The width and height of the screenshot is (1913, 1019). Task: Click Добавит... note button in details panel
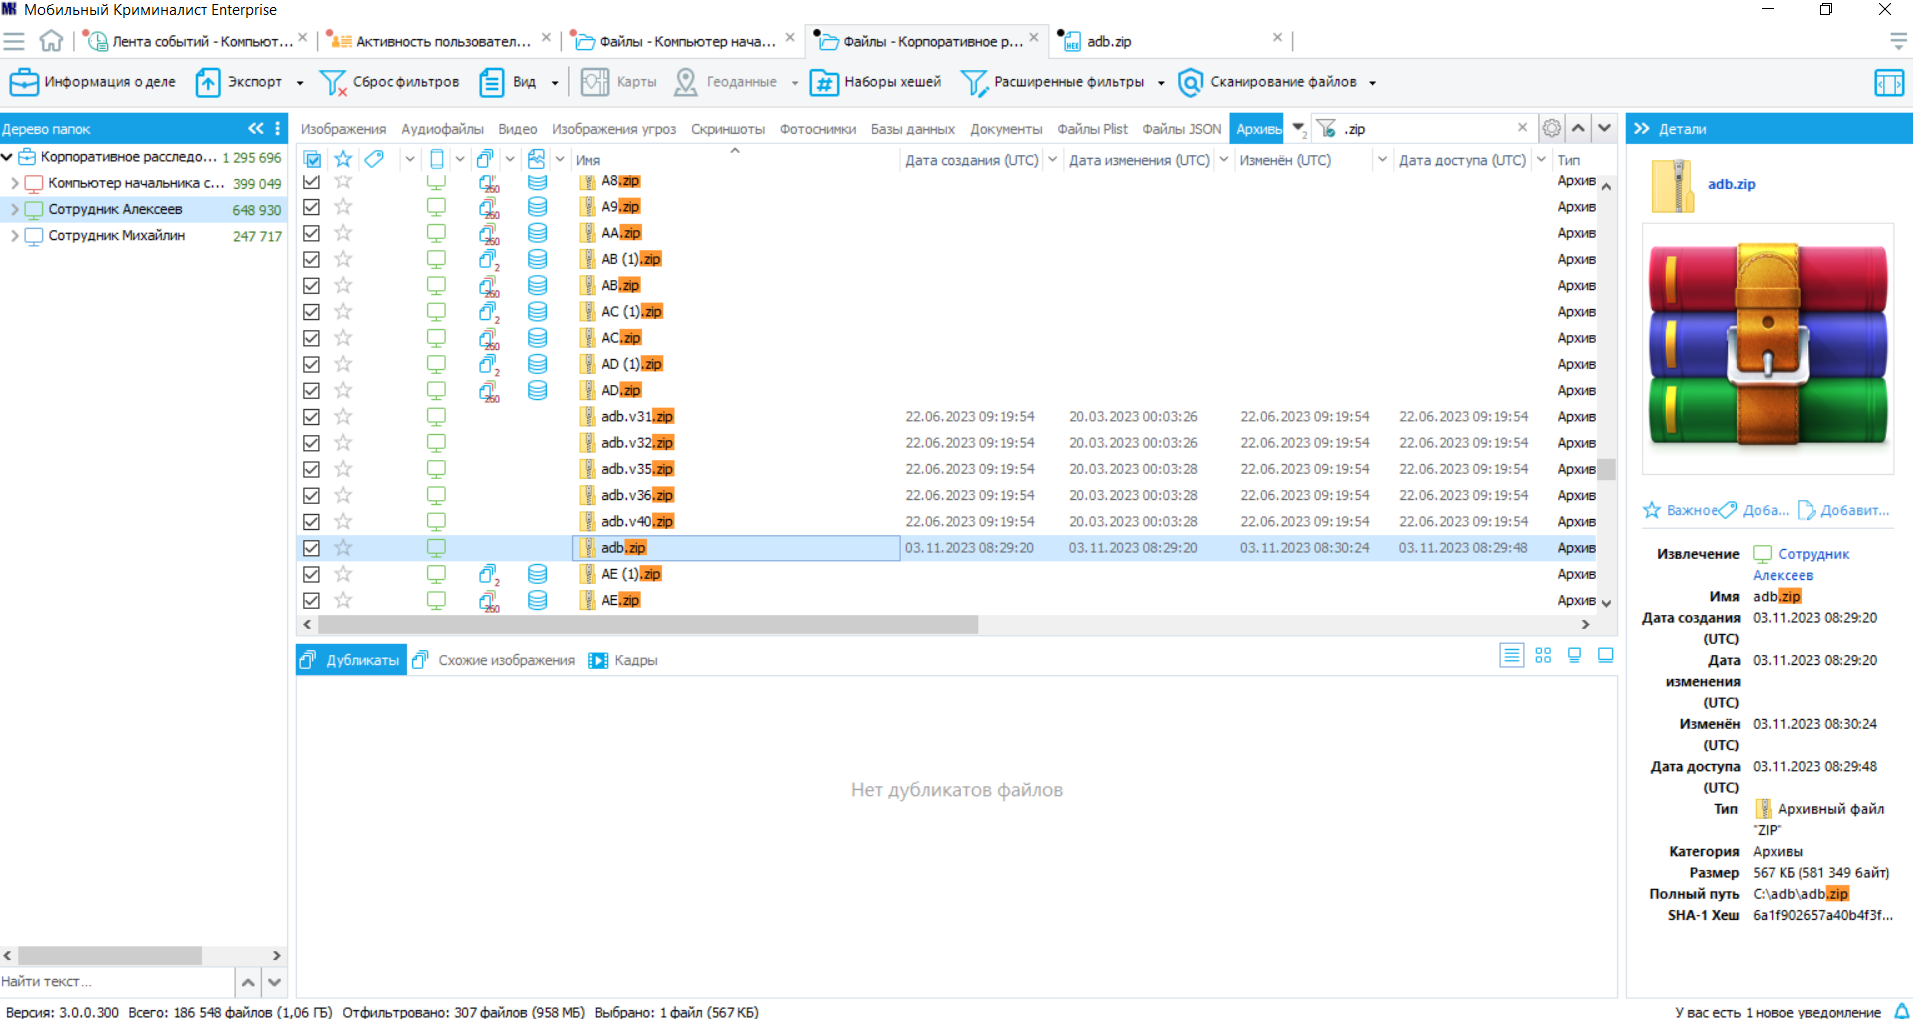point(1845,510)
